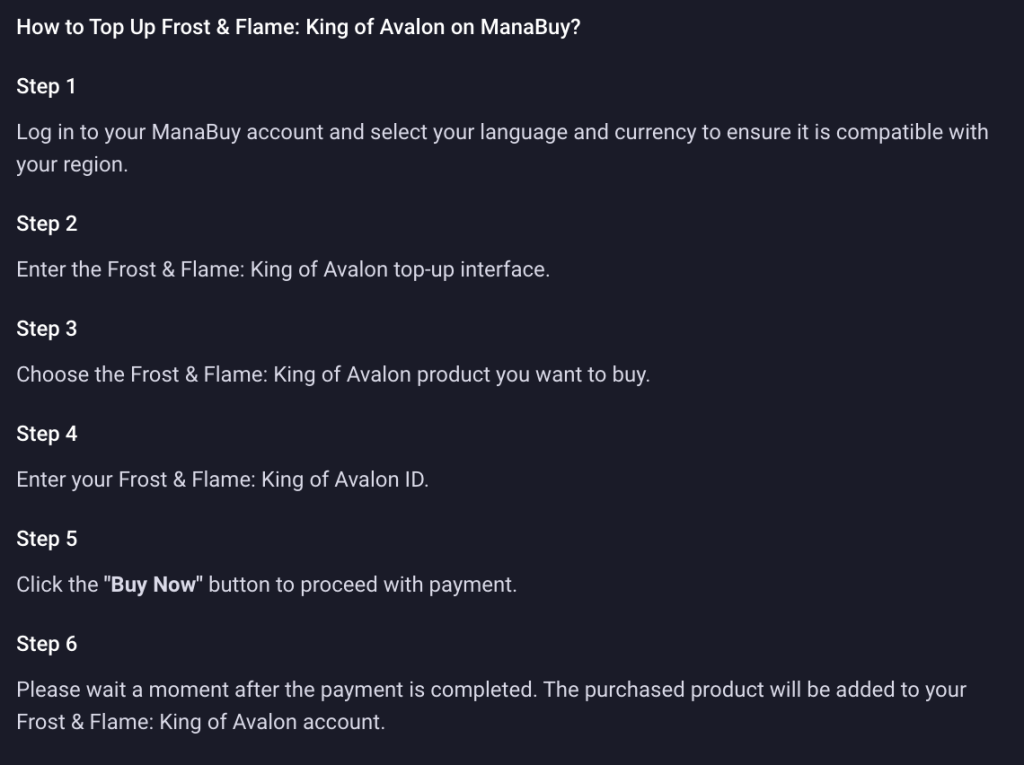Select the "Step 5" heading
Viewport: 1024px width, 765px height.
[x=47, y=539]
